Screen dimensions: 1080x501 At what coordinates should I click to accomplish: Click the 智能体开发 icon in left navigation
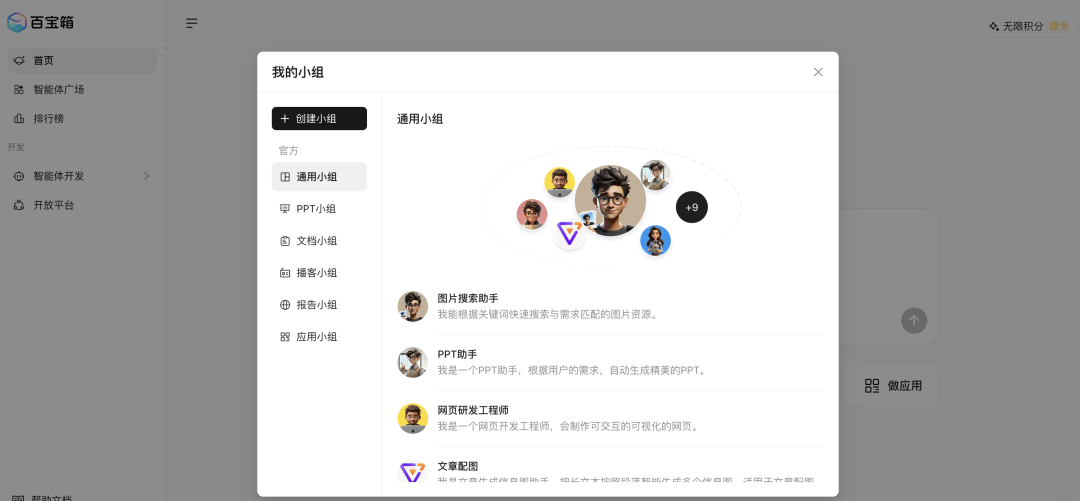point(19,176)
